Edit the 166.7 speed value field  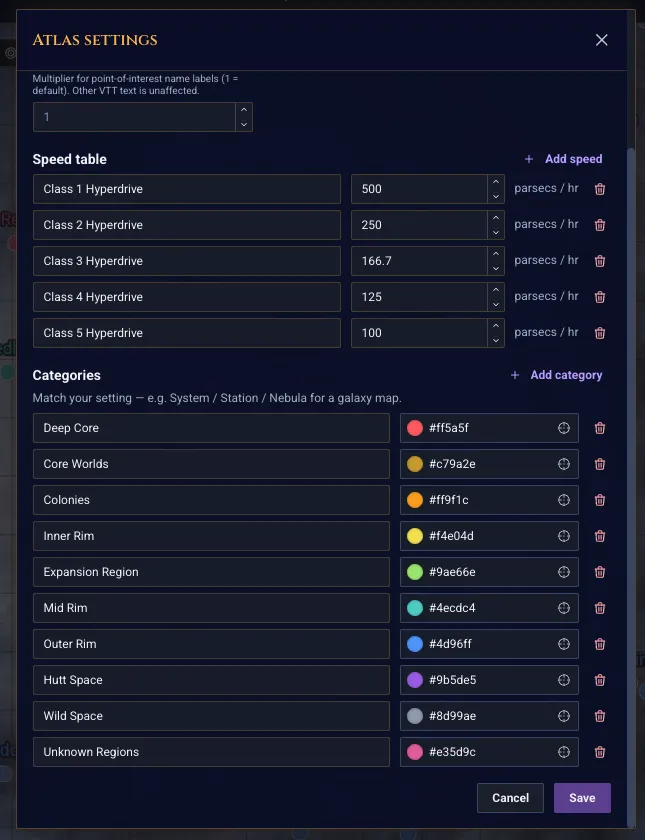[419, 261]
